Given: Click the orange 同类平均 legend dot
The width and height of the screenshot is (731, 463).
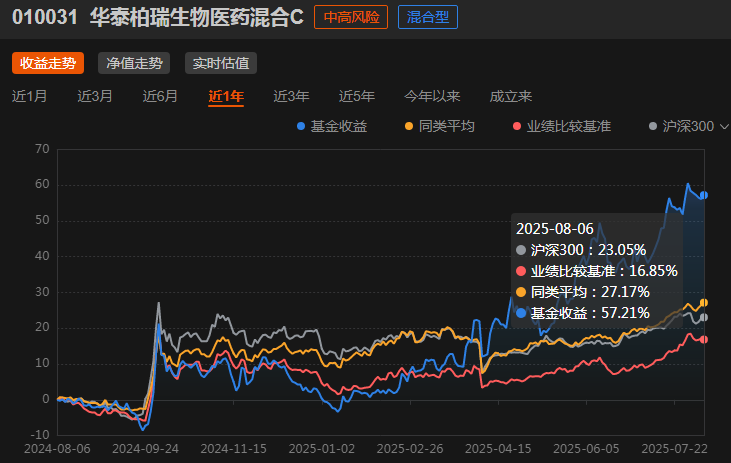Looking at the screenshot, I should (x=409, y=126).
